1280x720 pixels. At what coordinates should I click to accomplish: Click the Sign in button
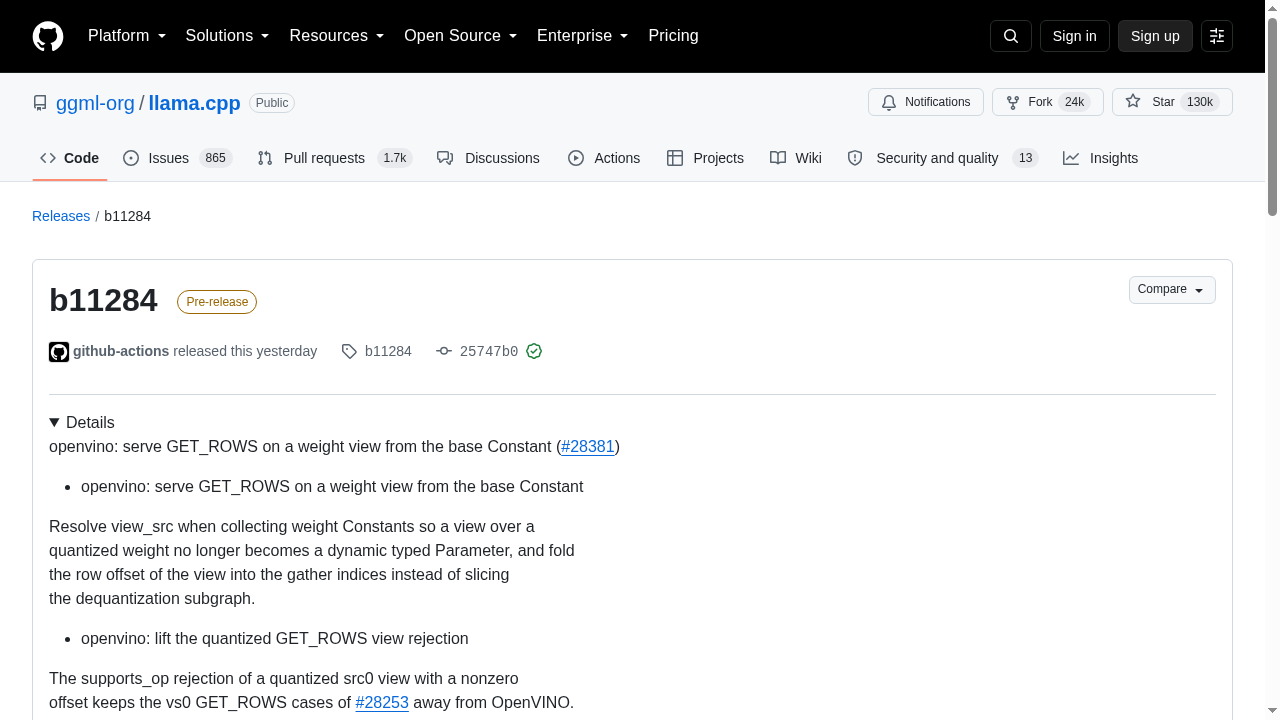coord(1075,36)
